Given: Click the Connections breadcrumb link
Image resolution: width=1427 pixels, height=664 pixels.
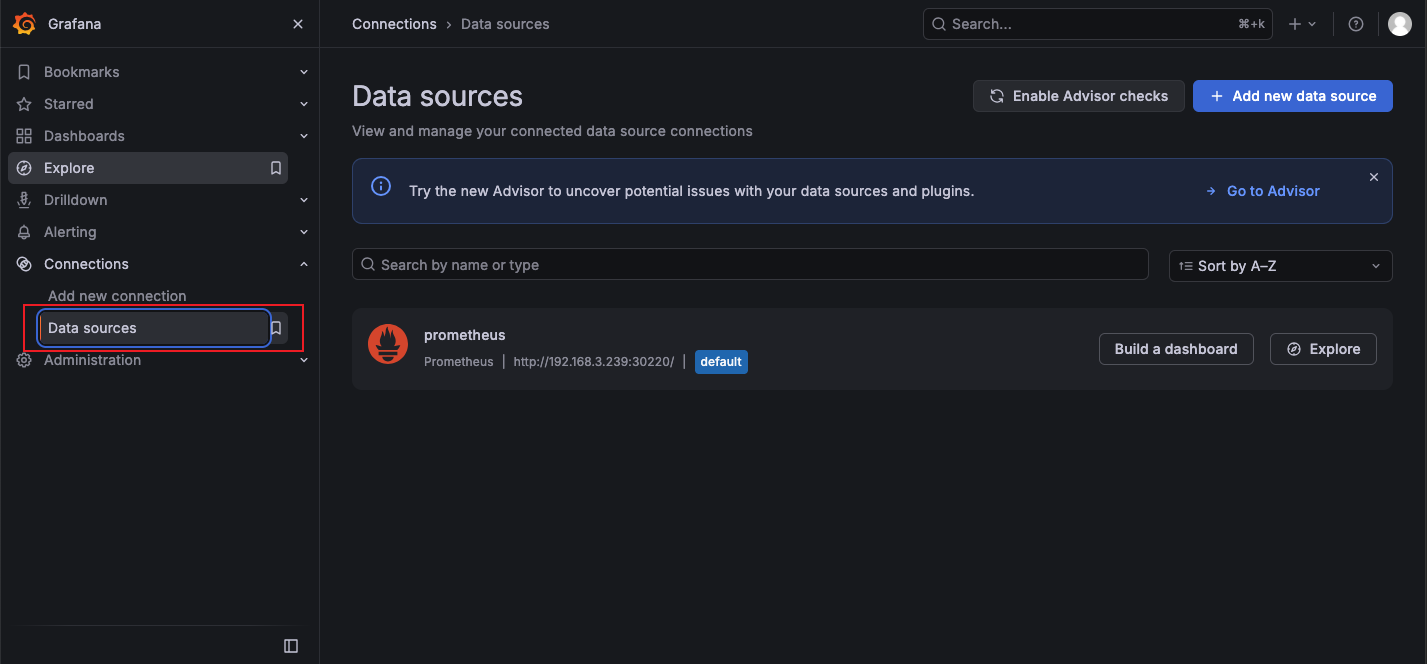Looking at the screenshot, I should pos(394,24).
